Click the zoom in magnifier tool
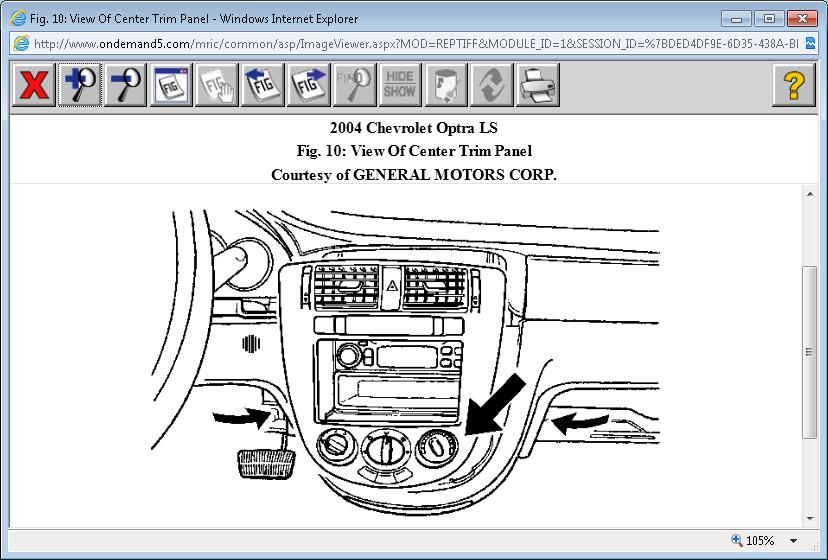The height and width of the screenshot is (560, 828). point(80,85)
